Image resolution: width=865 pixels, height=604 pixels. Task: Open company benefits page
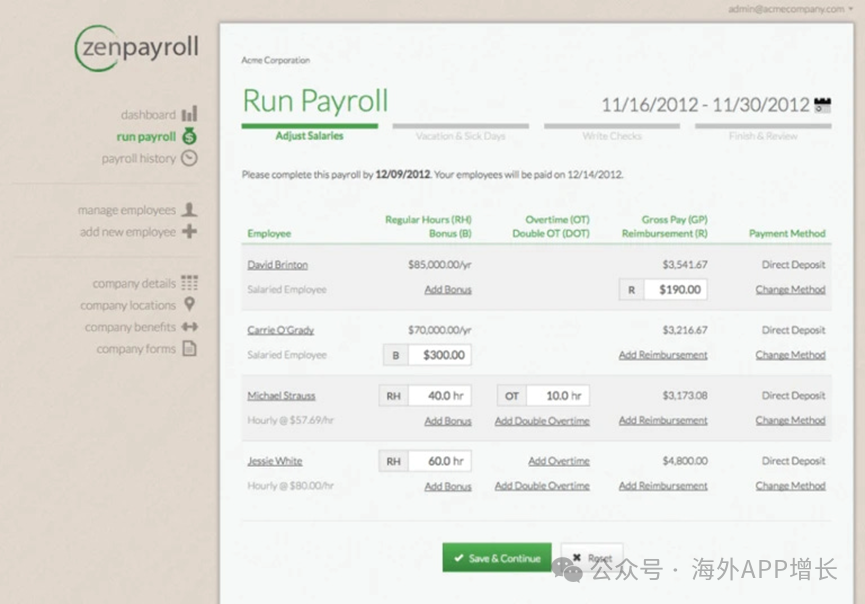coord(130,327)
